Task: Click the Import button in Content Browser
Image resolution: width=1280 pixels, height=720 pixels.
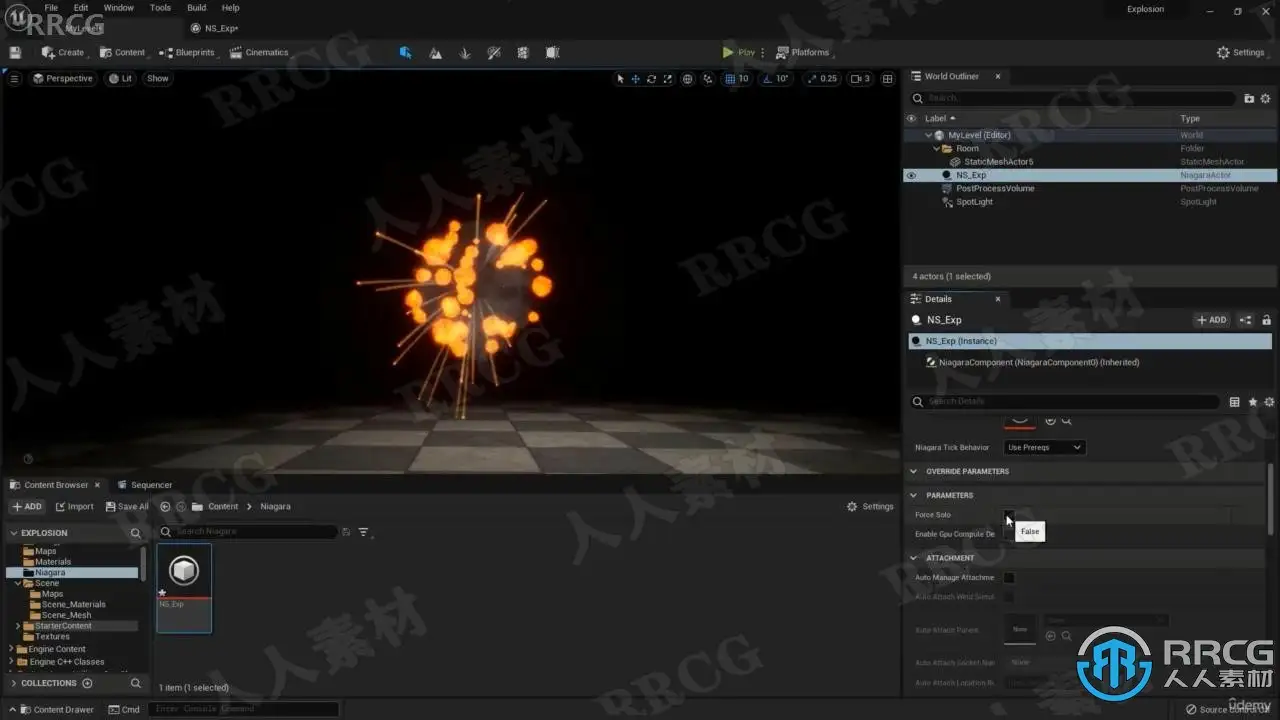Action: [x=75, y=507]
